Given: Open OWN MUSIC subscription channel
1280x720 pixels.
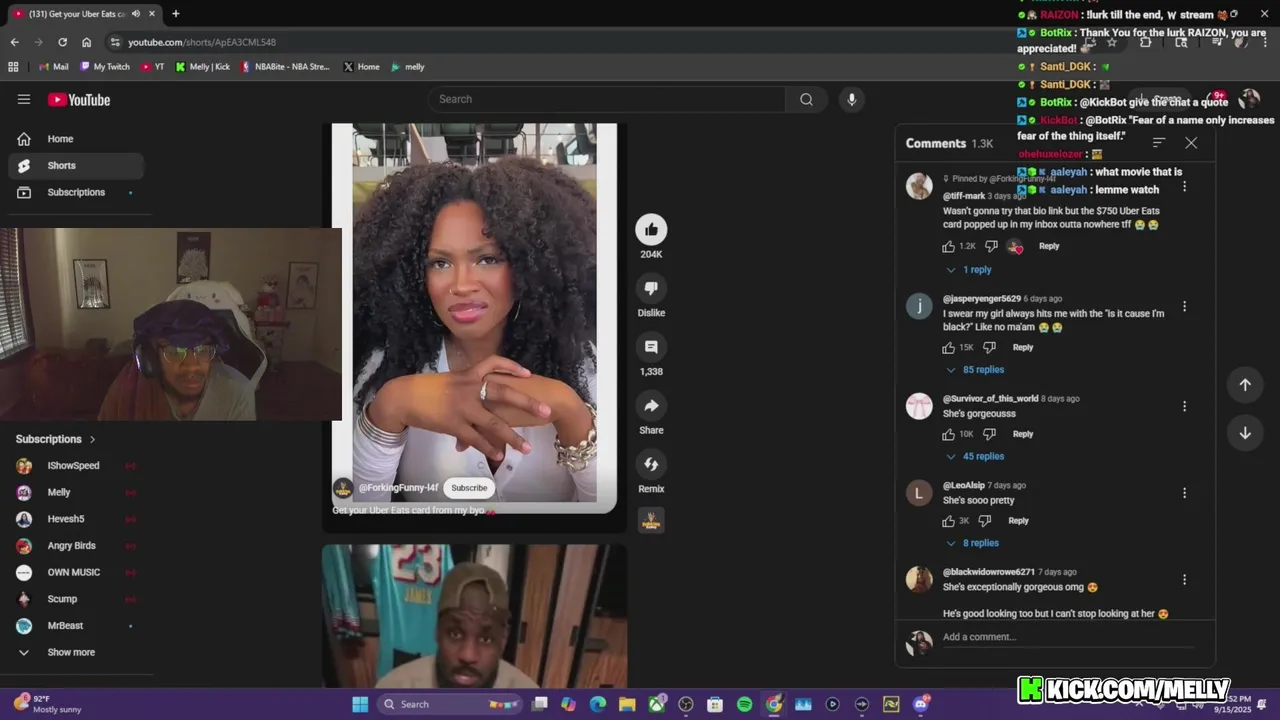Looking at the screenshot, I should 76,572.
